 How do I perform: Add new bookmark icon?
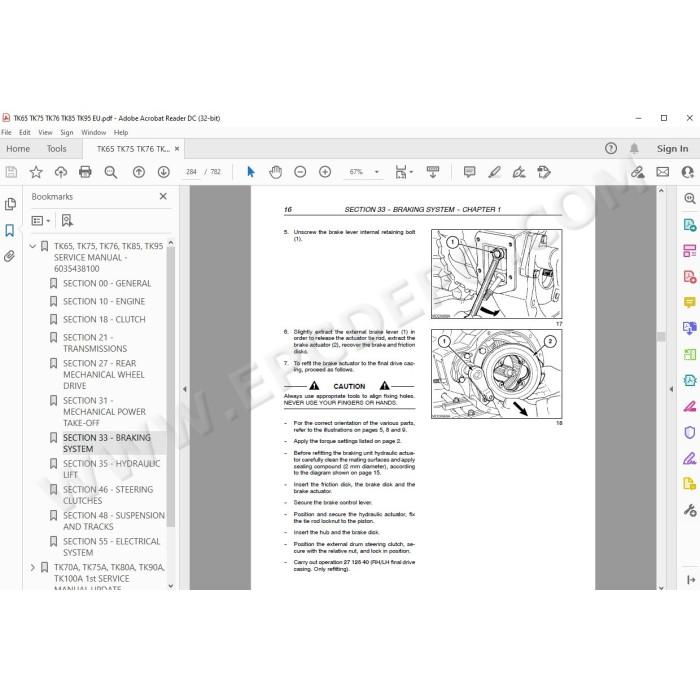(67, 221)
